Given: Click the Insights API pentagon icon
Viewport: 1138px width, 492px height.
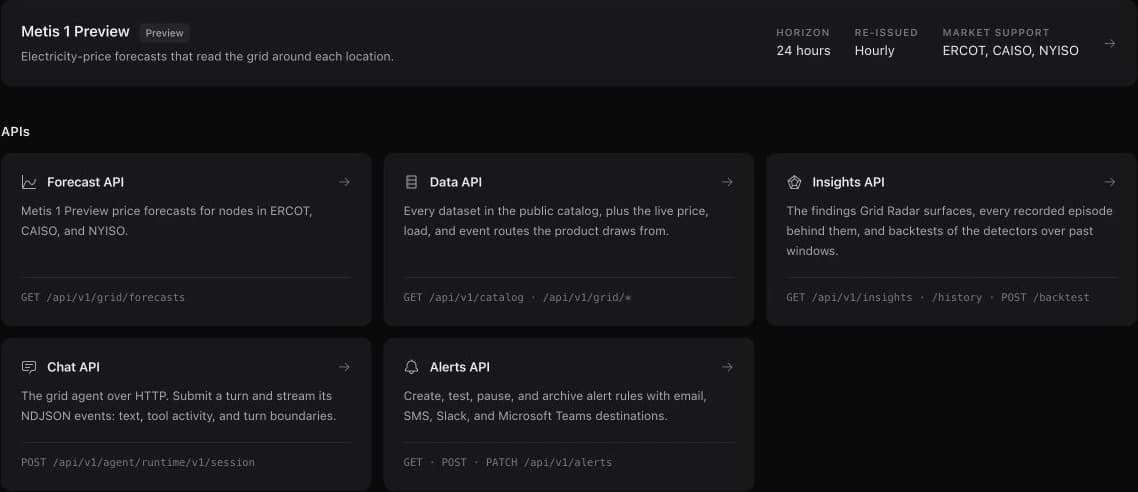Looking at the screenshot, I should (x=794, y=182).
